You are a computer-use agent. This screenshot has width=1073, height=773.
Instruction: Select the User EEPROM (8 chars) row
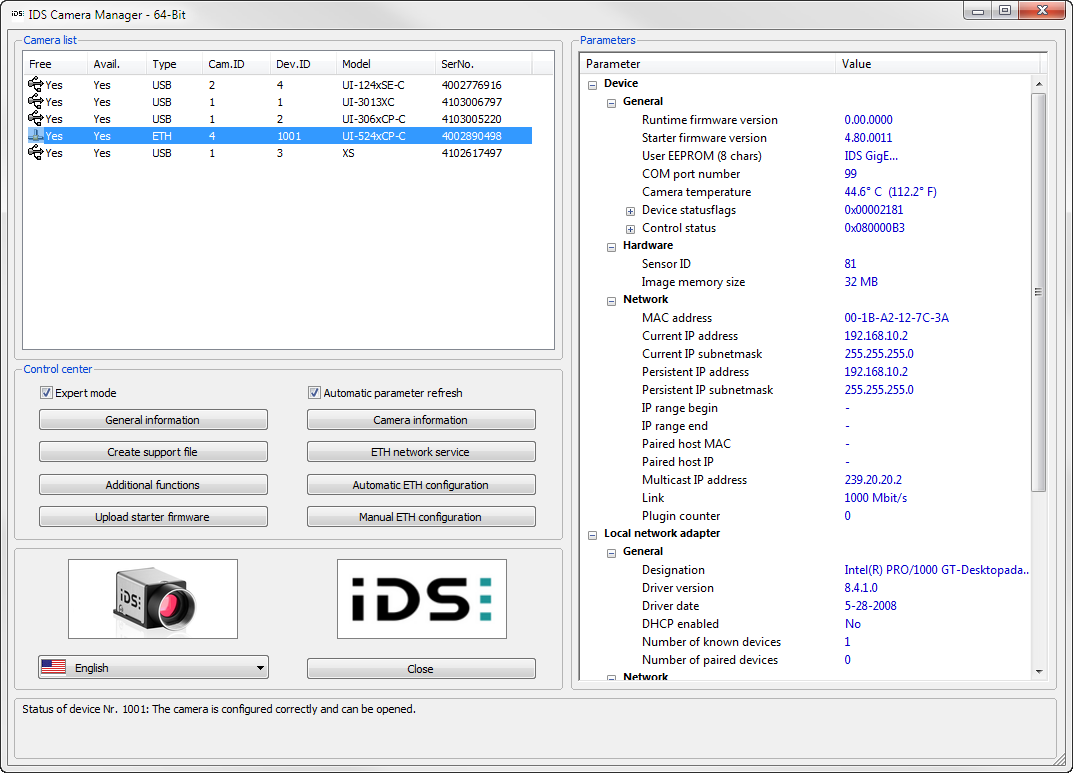pos(805,156)
